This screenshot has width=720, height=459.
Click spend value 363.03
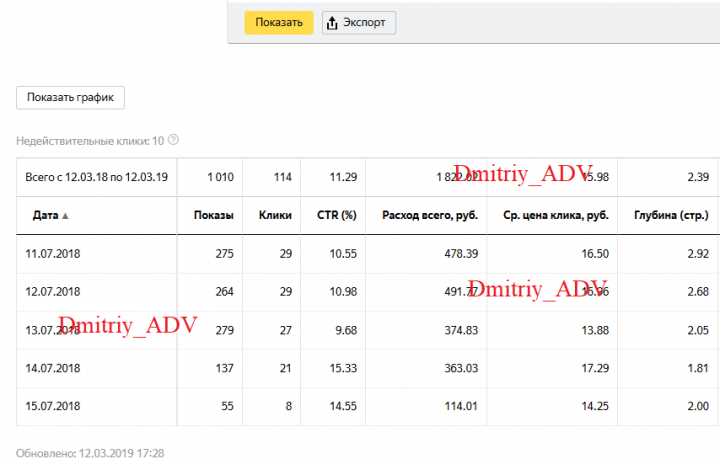[x=461, y=368]
